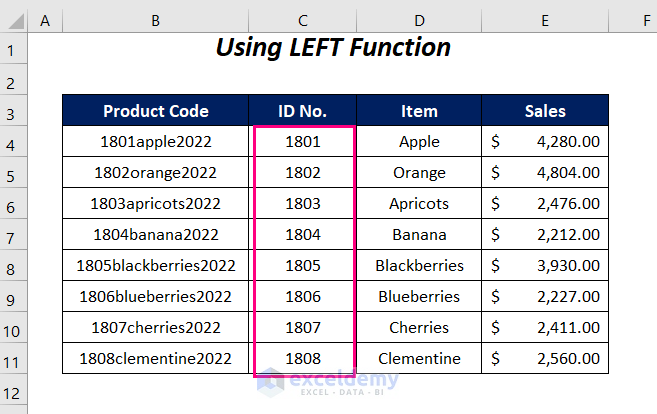
Task: Select column E header
Action: 545,19
